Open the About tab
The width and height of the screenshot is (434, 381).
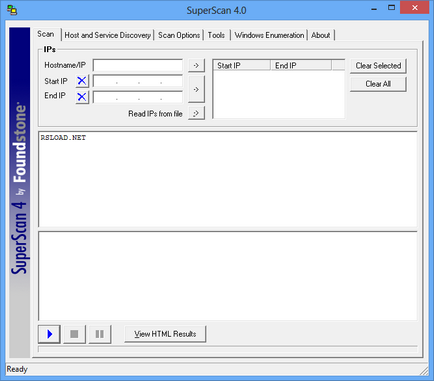click(x=321, y=35)
